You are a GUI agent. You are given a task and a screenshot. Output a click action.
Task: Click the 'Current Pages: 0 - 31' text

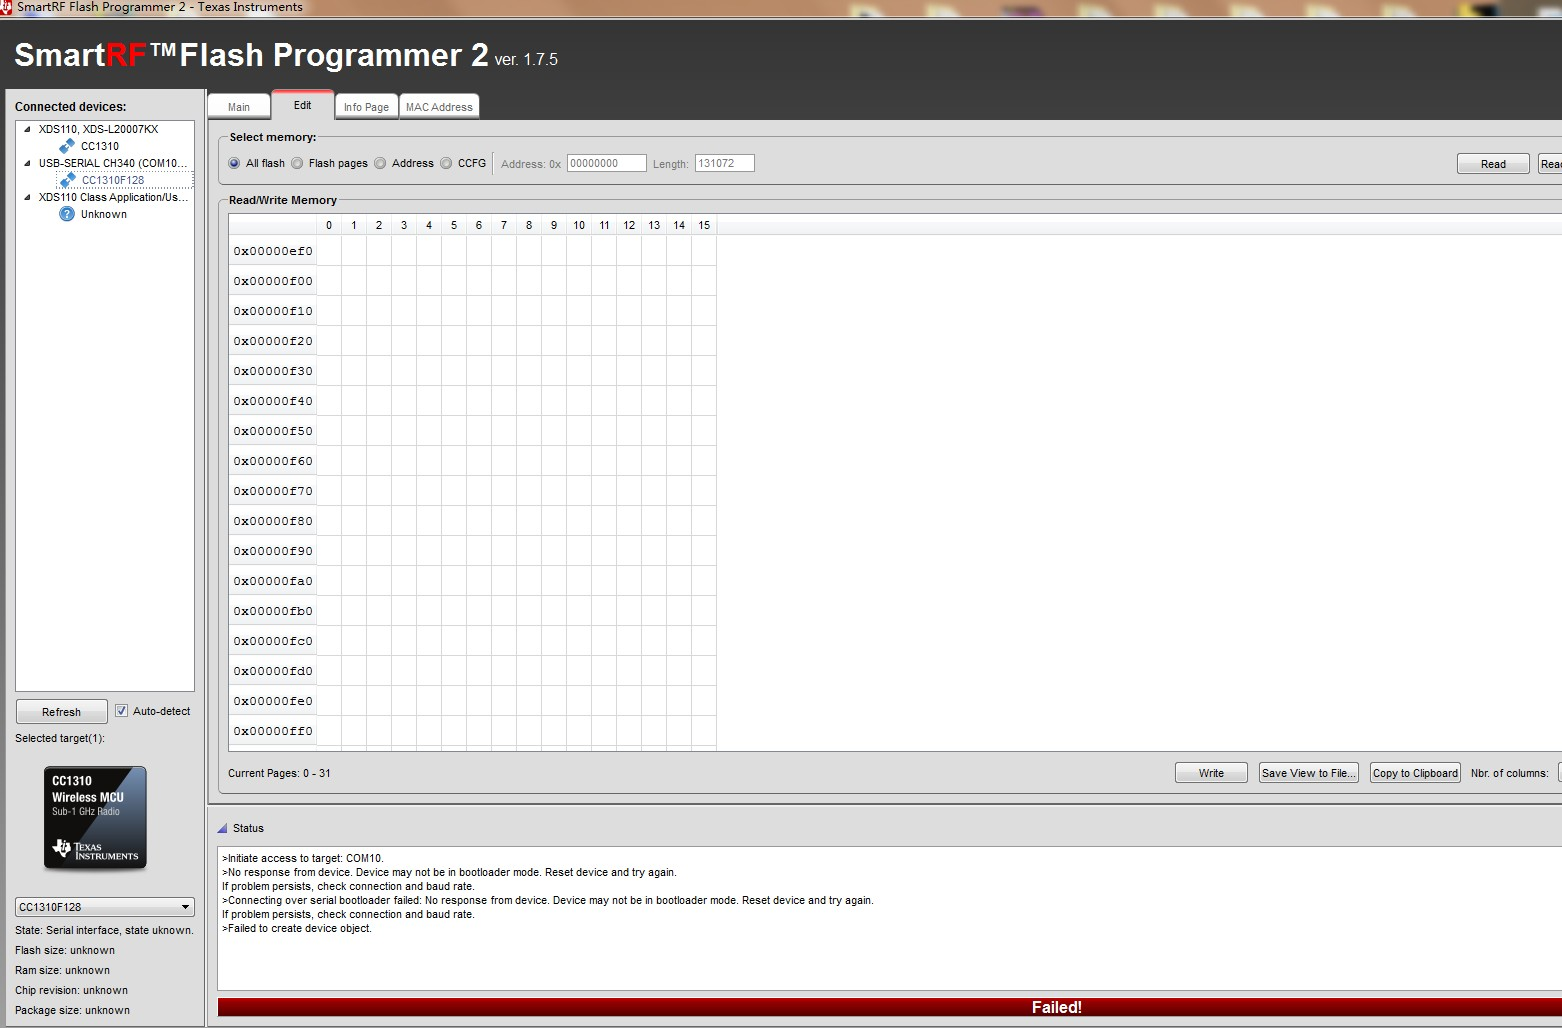[279, 773]
